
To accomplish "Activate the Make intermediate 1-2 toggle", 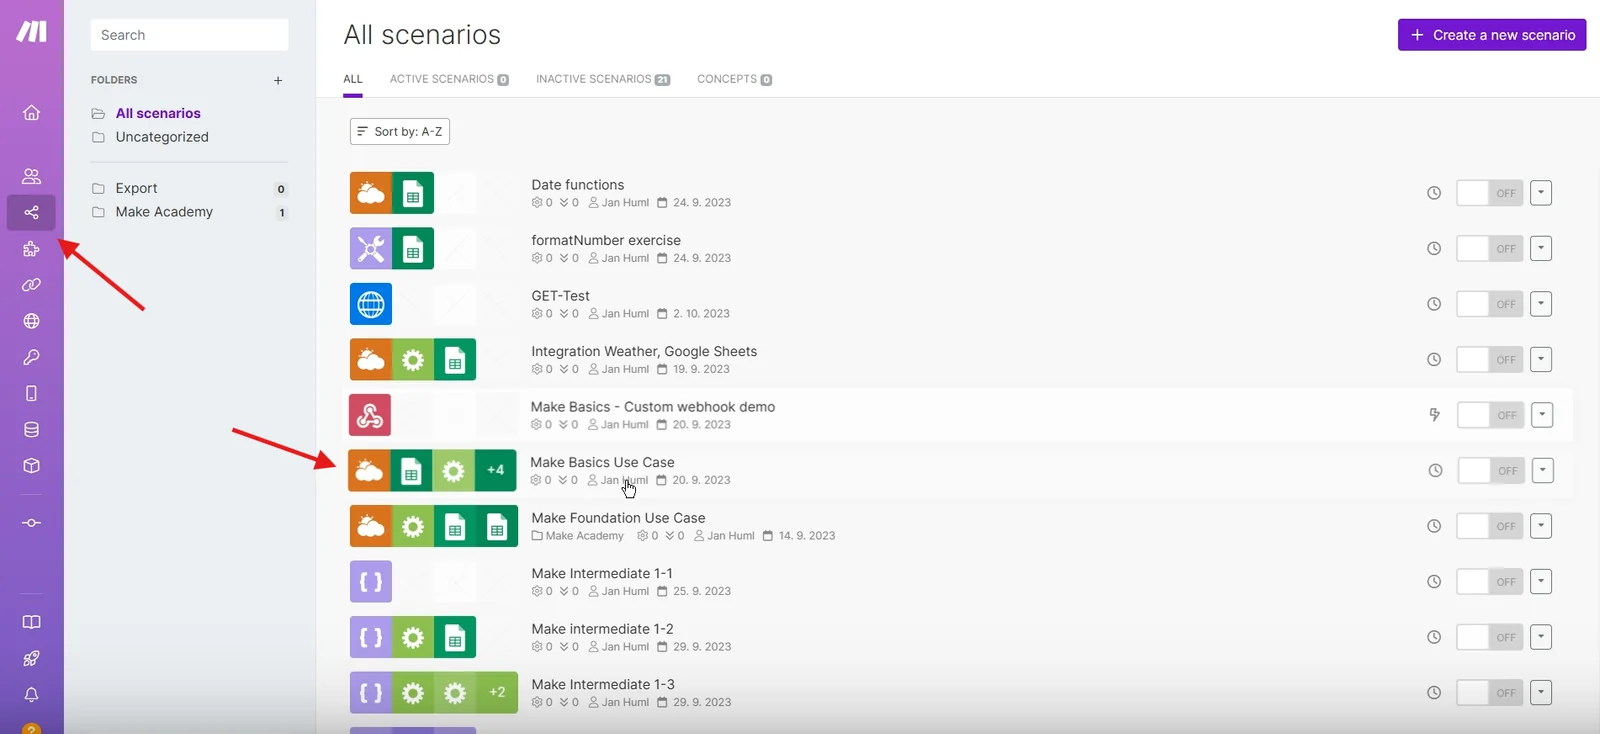I will [x=1489, y=637].
